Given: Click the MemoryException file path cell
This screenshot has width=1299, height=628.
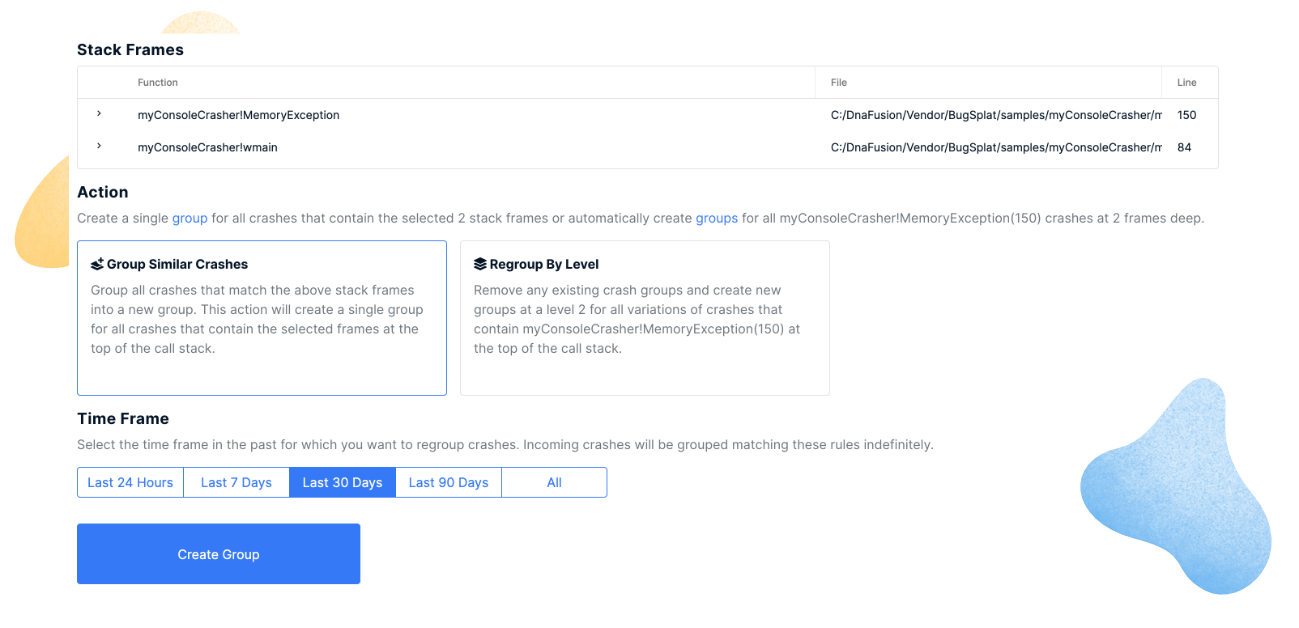Looking at the screenshot, I should pos(996,115).
